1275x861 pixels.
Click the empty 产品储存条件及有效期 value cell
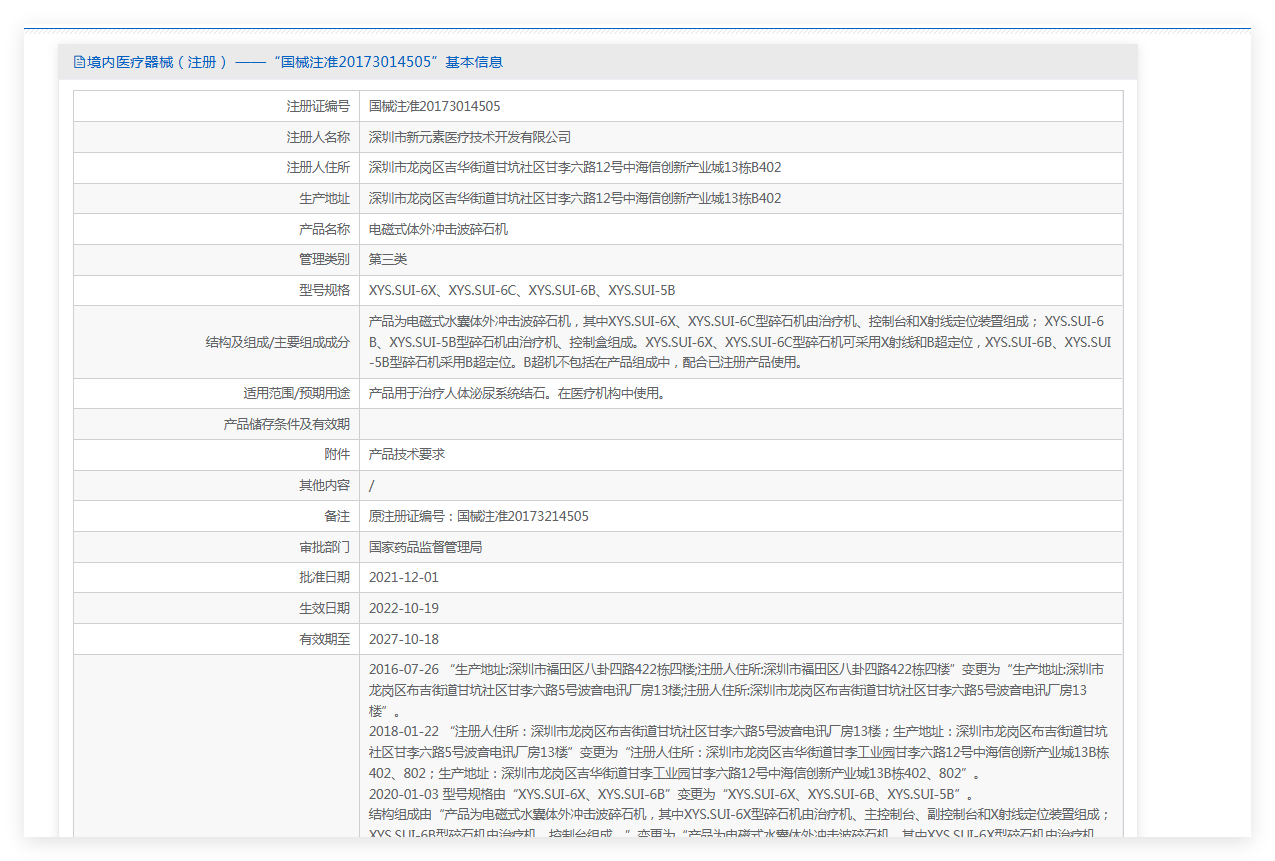[x=741, y=425]
